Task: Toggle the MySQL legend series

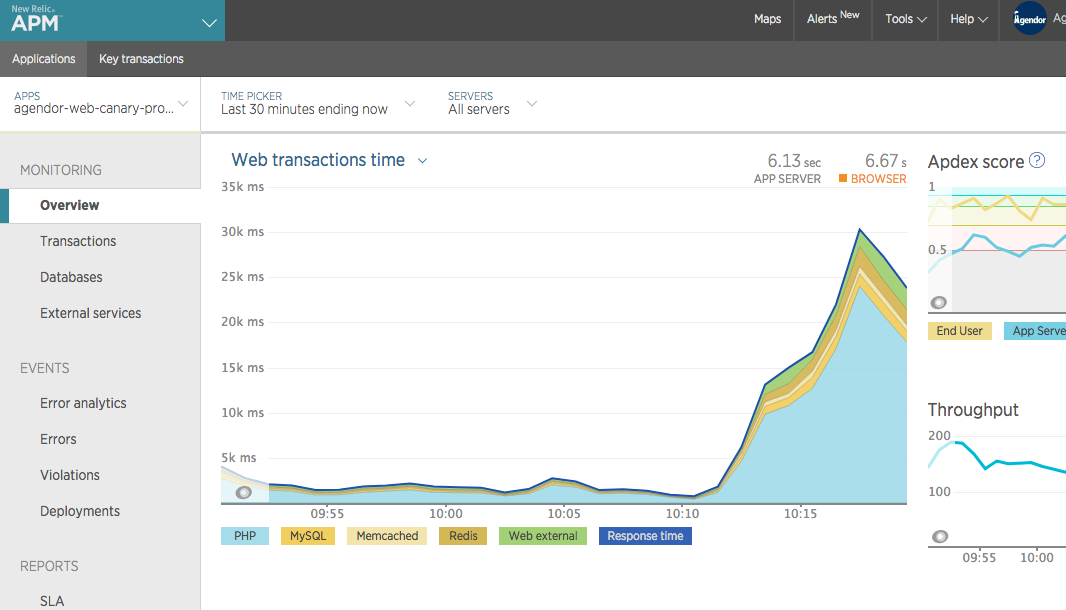Action: 308,536
